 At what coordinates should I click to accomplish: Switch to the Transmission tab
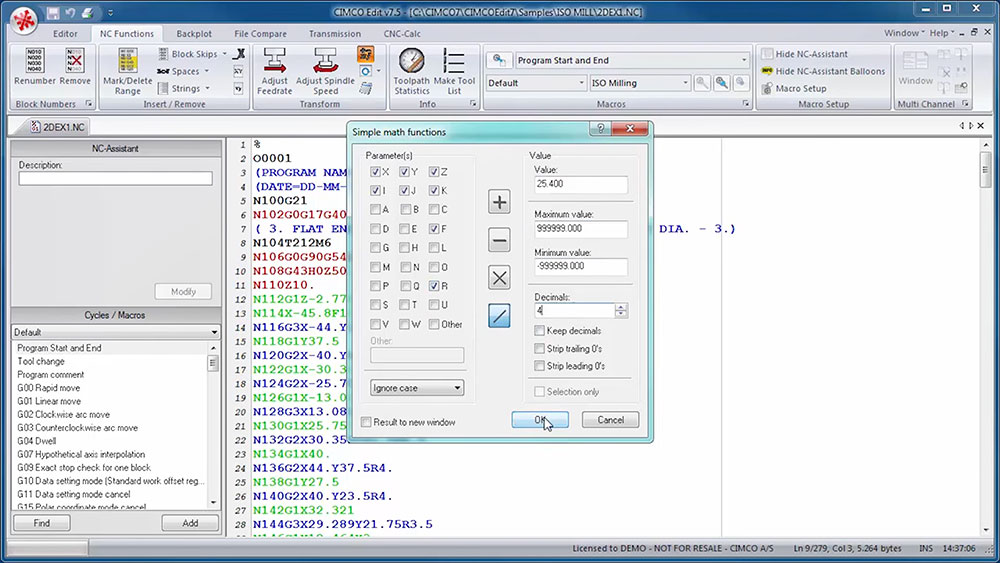pos(335,34)
